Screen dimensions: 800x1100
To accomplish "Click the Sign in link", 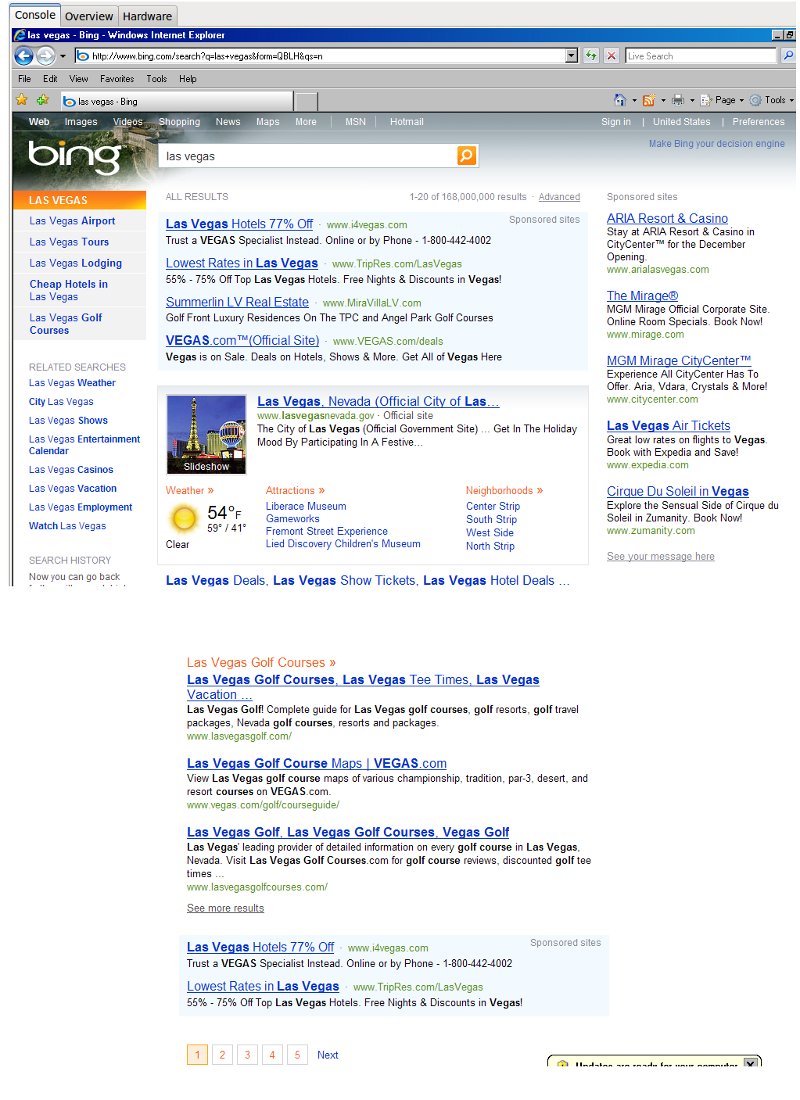I will coord(615,121).
